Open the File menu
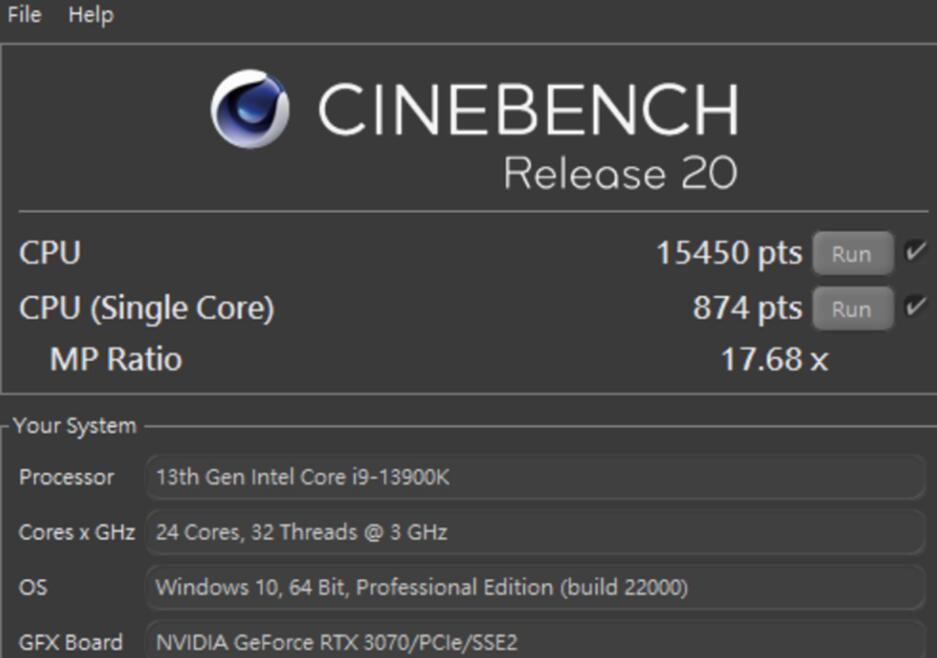Screen dimensions: 937x658 (x=24, y=15)
